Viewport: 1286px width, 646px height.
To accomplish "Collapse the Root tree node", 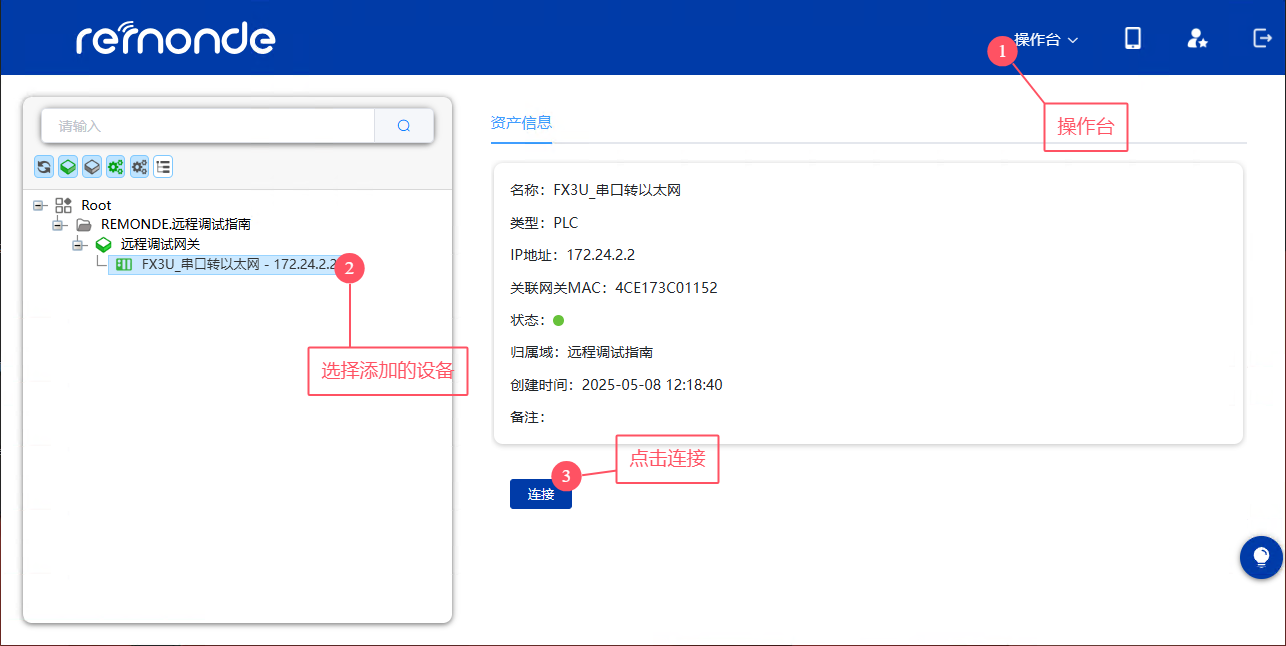I will coord(39,205).
